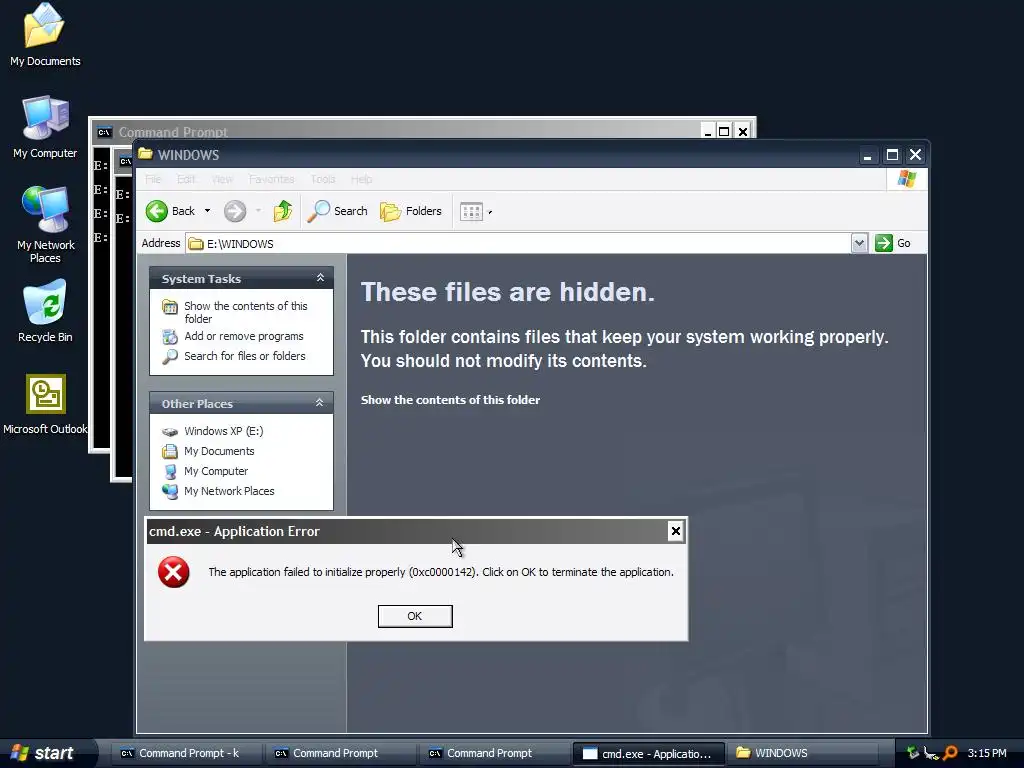Image resolution: width=1024 pixels, height=768 pixels.
Task: Open the Tools menu
Action: [x=323, y=179]
